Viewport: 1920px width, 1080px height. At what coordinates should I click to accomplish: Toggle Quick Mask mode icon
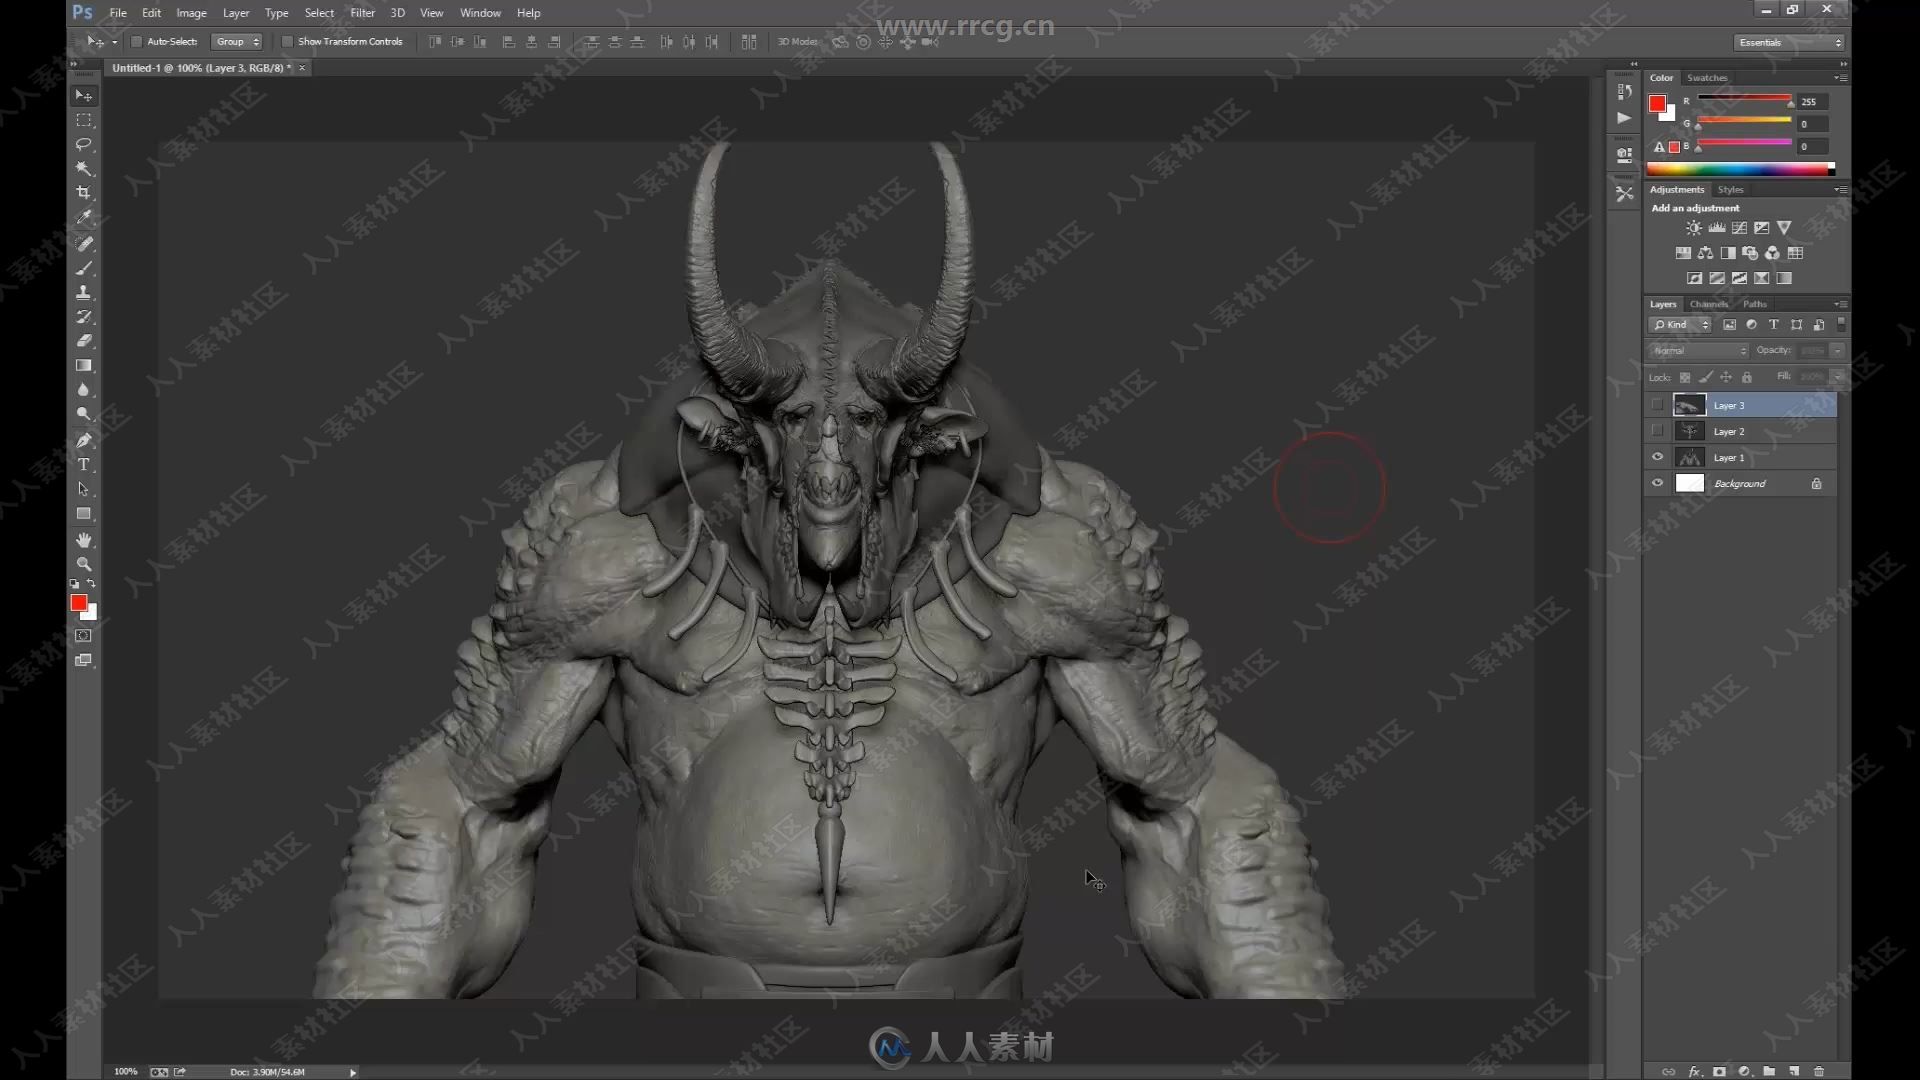click(x=84, y=636)
